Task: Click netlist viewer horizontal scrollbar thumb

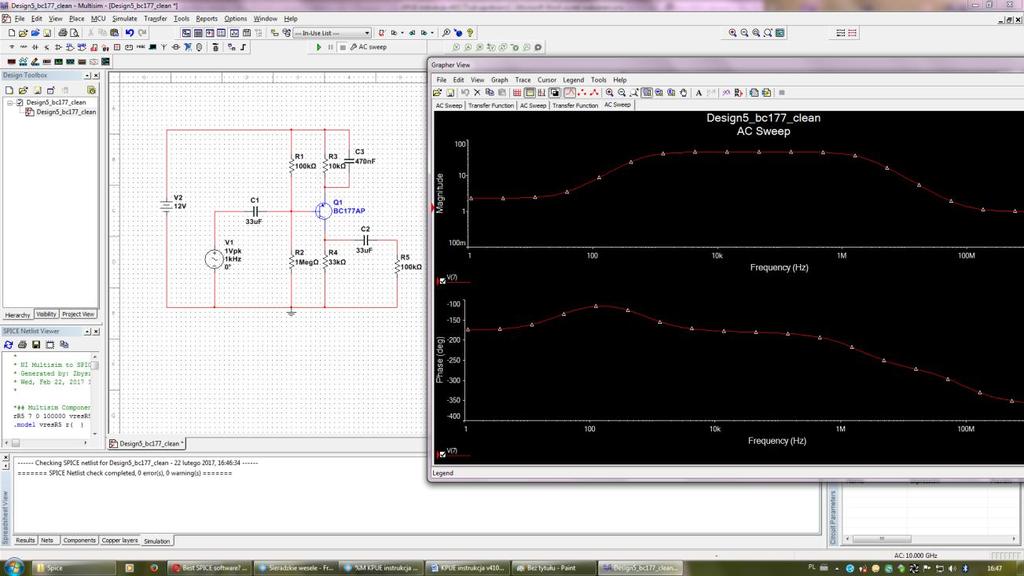Action: pyautogui.click(x=16, y=443)
